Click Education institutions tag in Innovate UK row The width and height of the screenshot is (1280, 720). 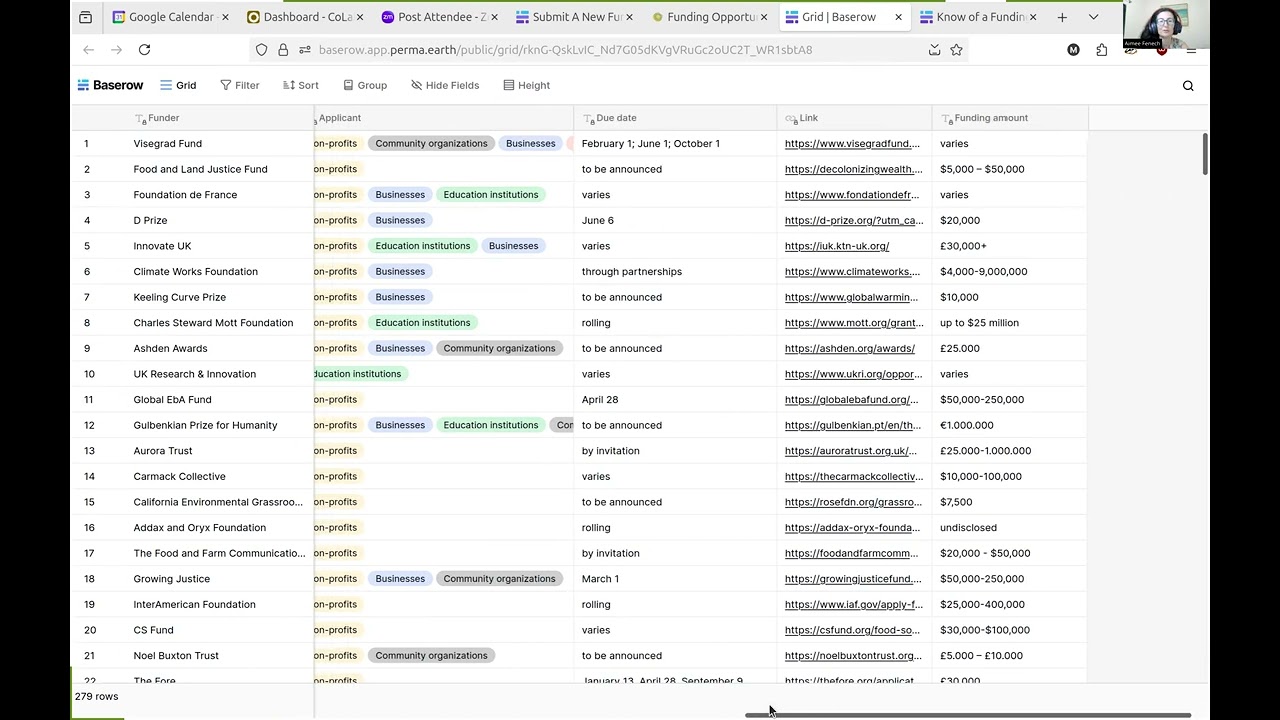pyautogui.click(x=423, y=246)
